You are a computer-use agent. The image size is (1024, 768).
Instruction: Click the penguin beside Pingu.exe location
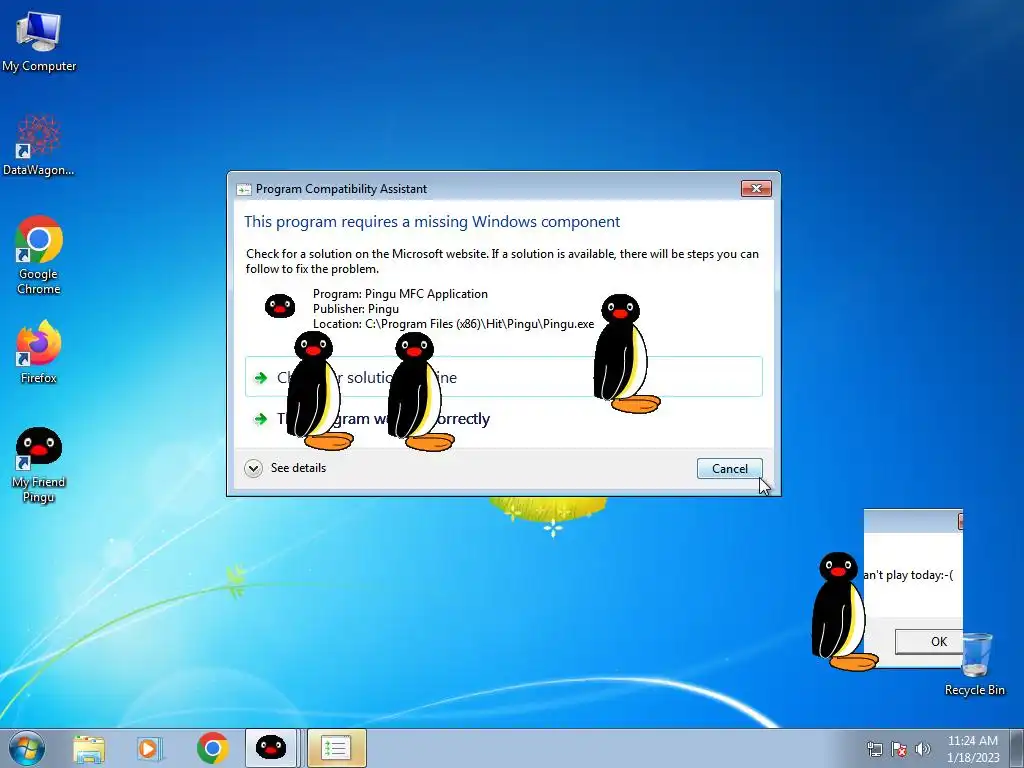pos(624,353)
